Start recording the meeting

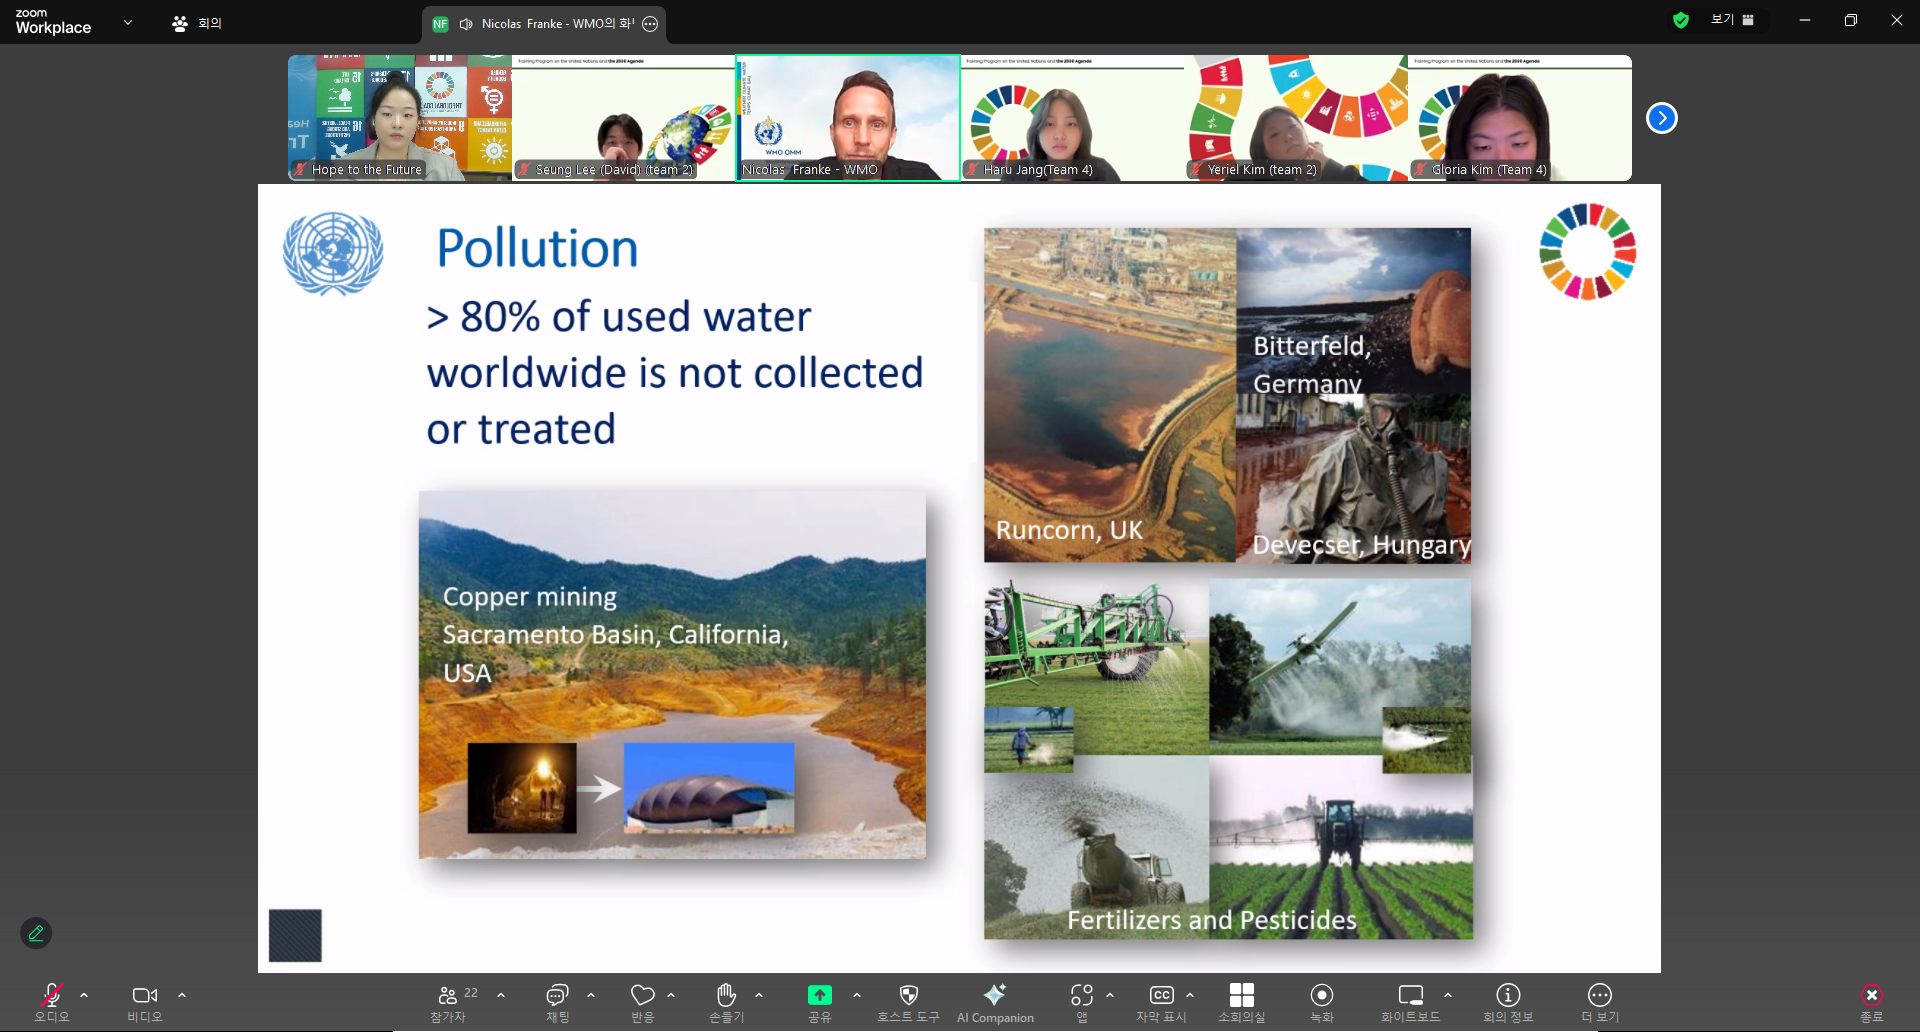[1321, 1002]
